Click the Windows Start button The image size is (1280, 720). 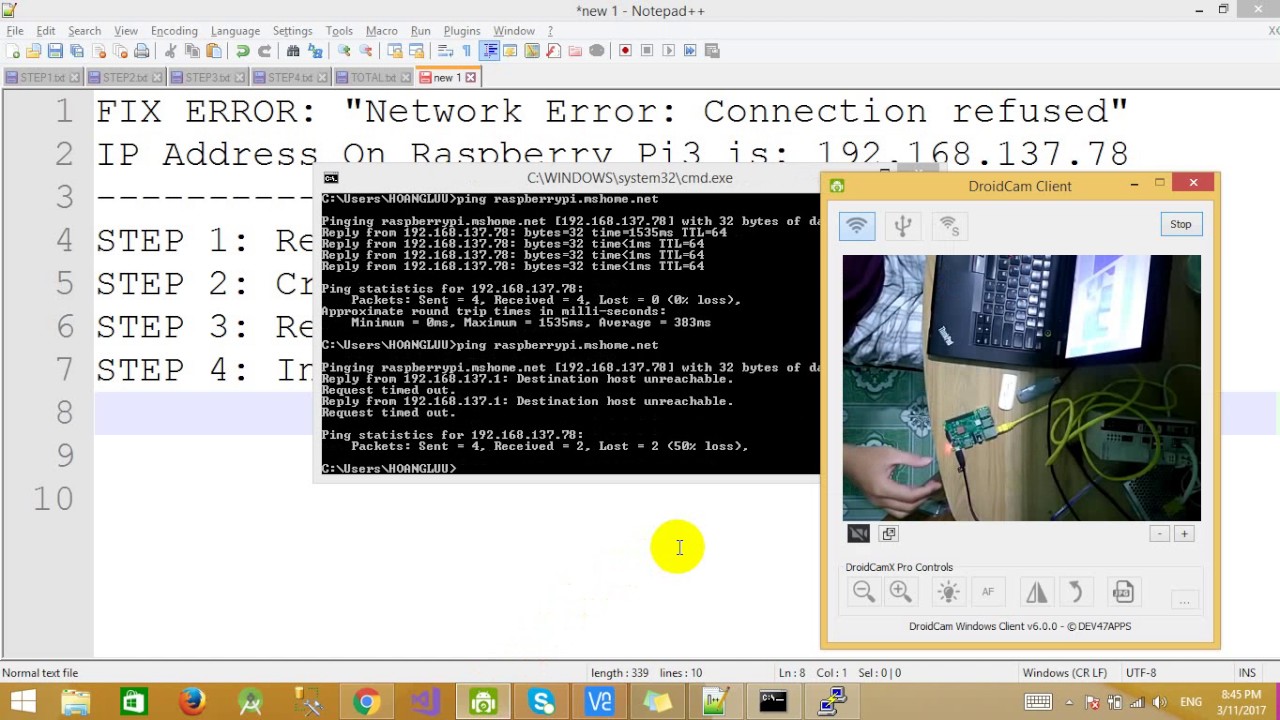point(22,702)
